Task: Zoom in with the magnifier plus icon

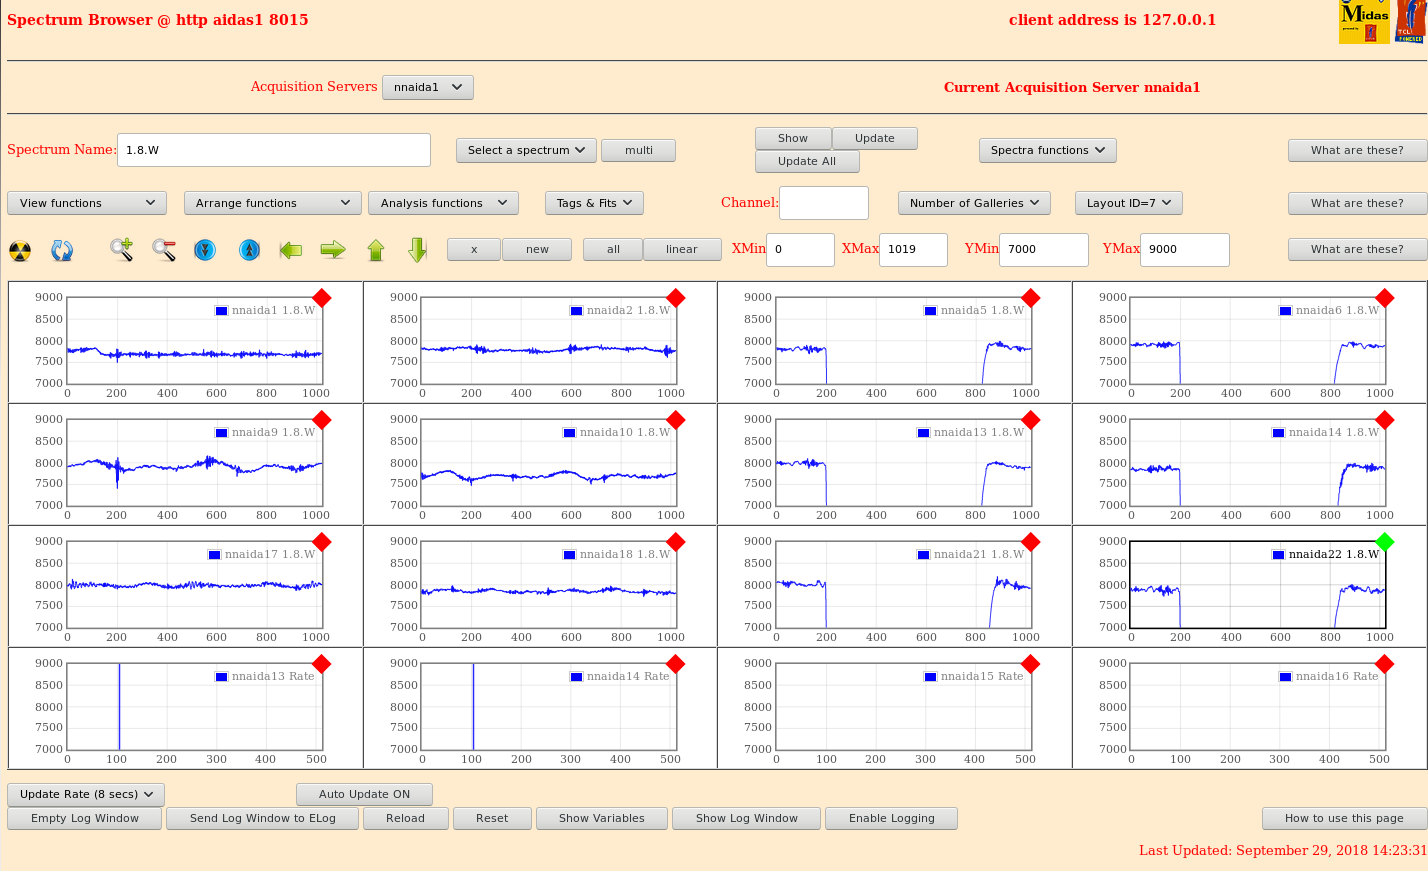Action: [121, 250]
